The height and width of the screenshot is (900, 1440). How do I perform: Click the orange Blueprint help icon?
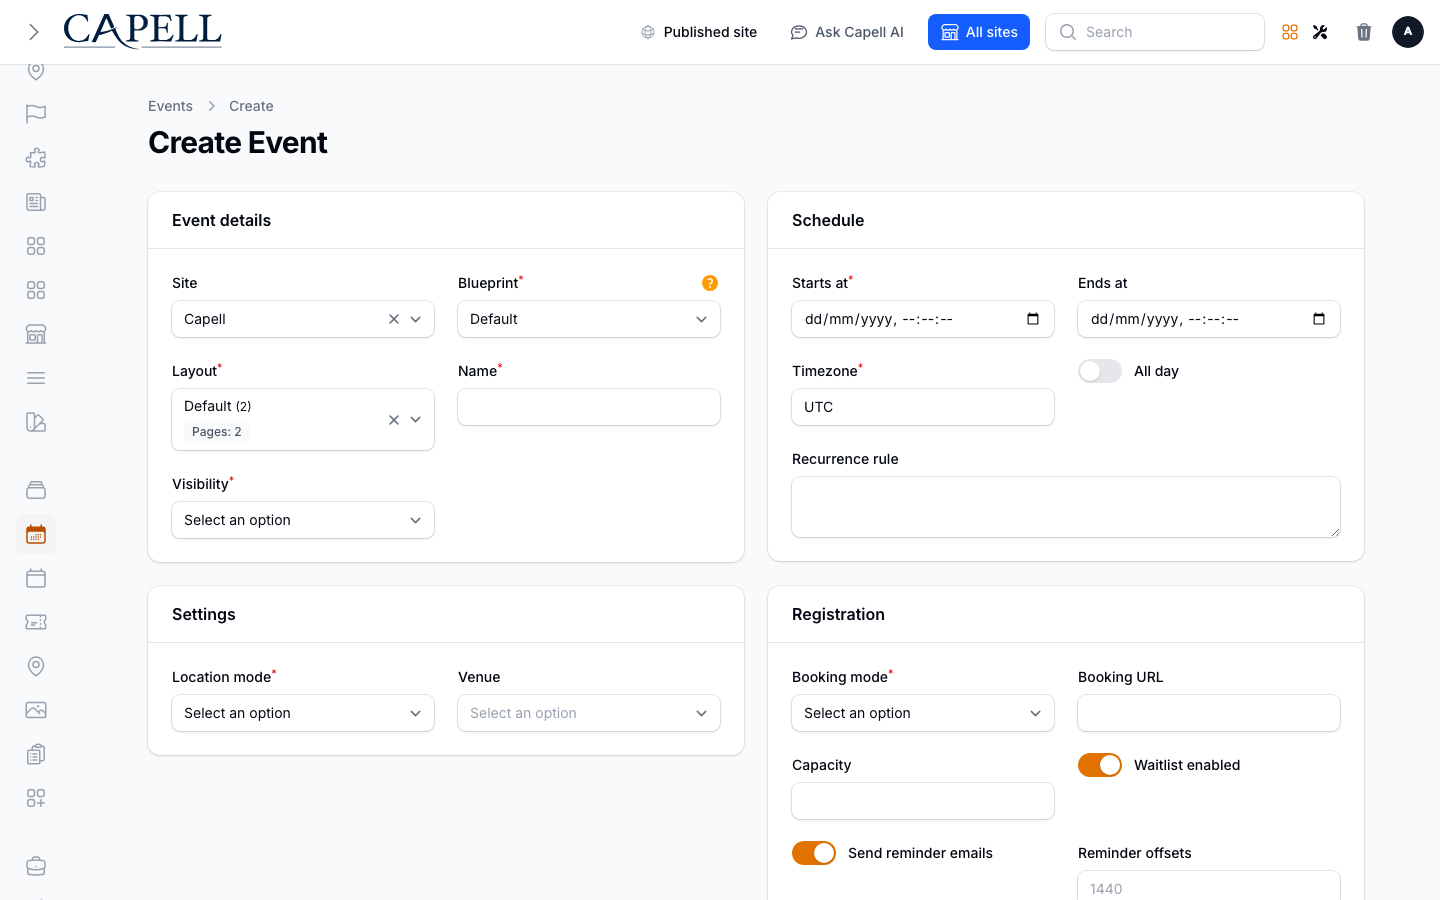pyautogui.click(x=710, y=283)
